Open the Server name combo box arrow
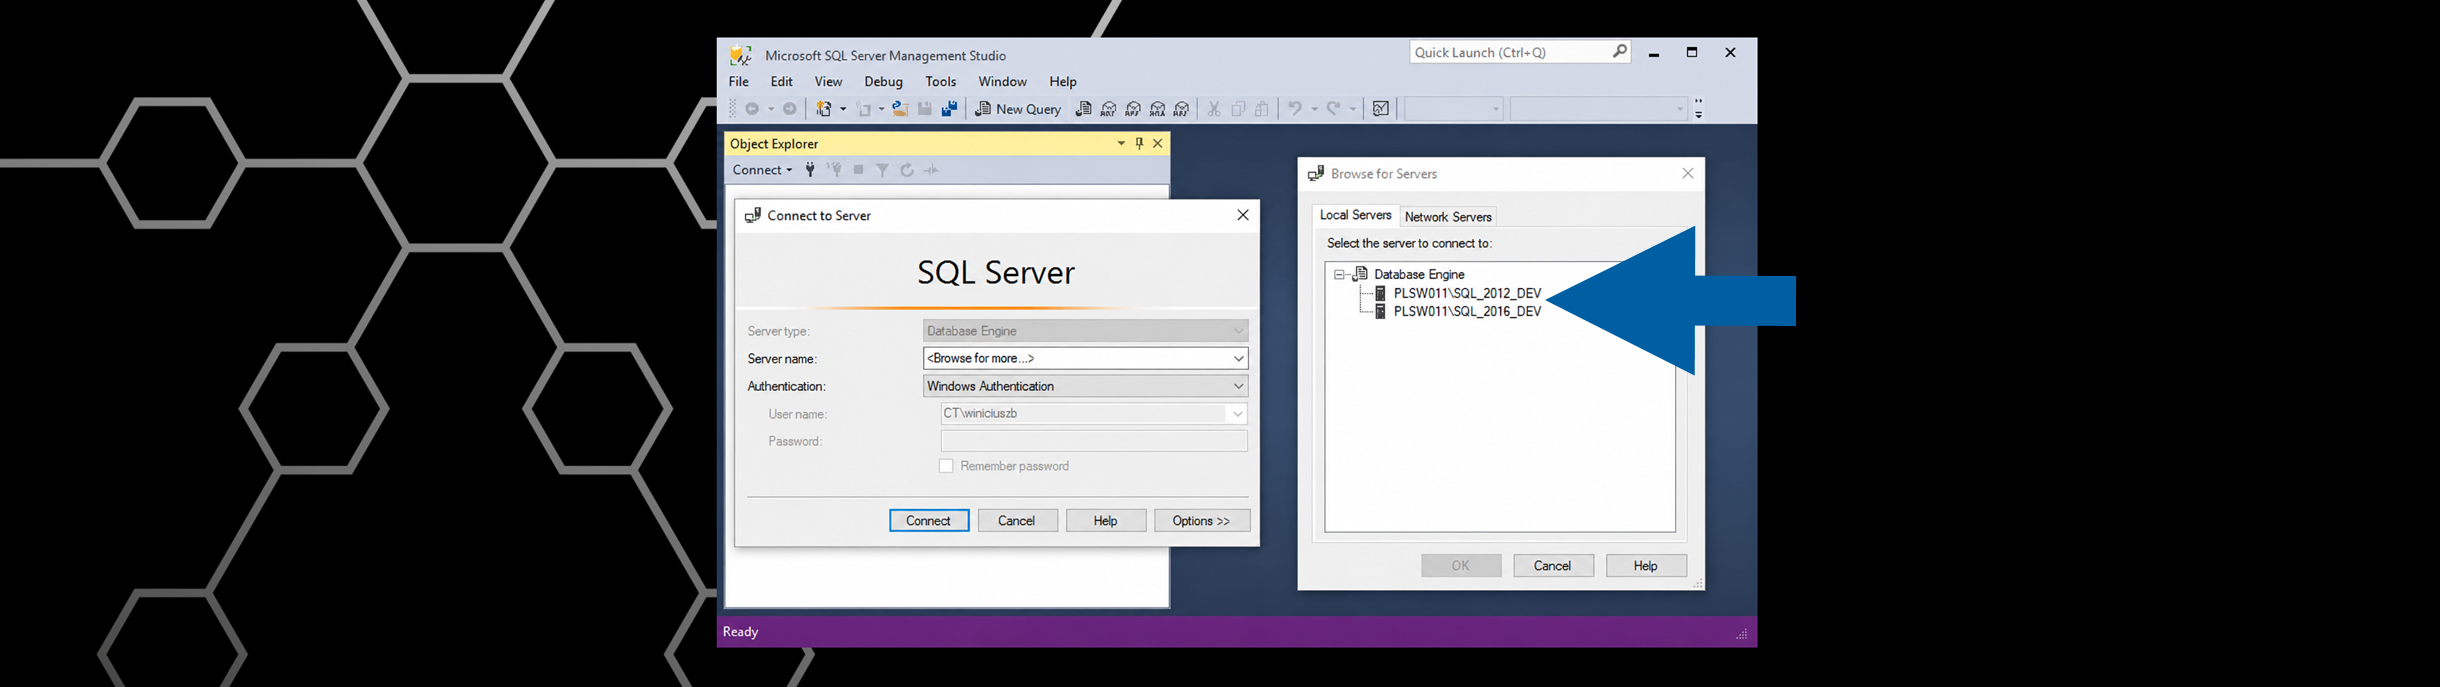This screenshot has width=2440, height=687. [1238, 358]
